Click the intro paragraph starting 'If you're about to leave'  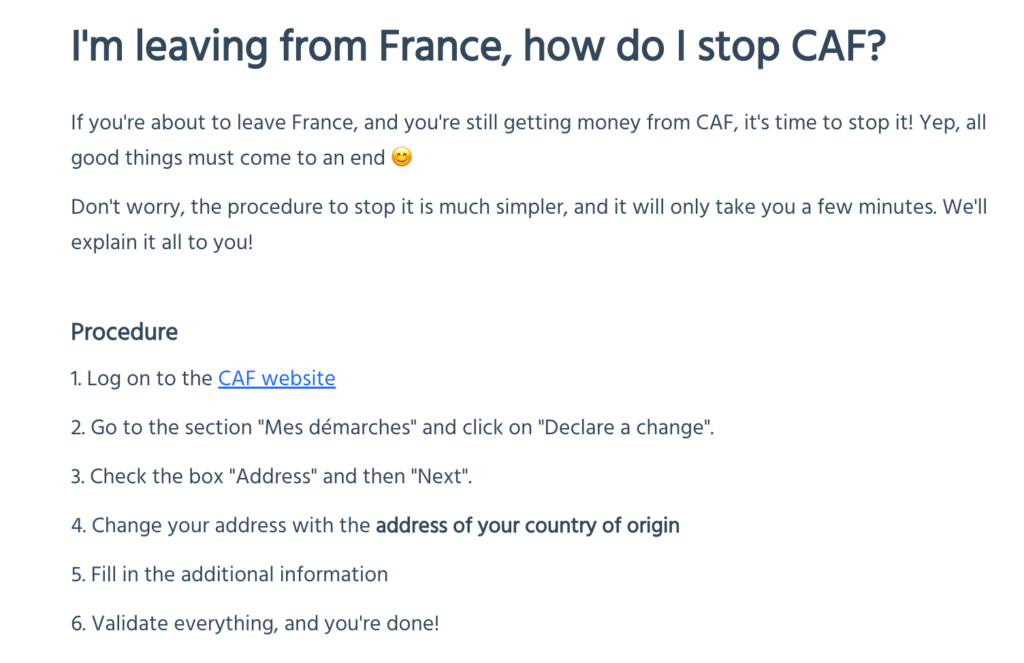pos(528,140)
